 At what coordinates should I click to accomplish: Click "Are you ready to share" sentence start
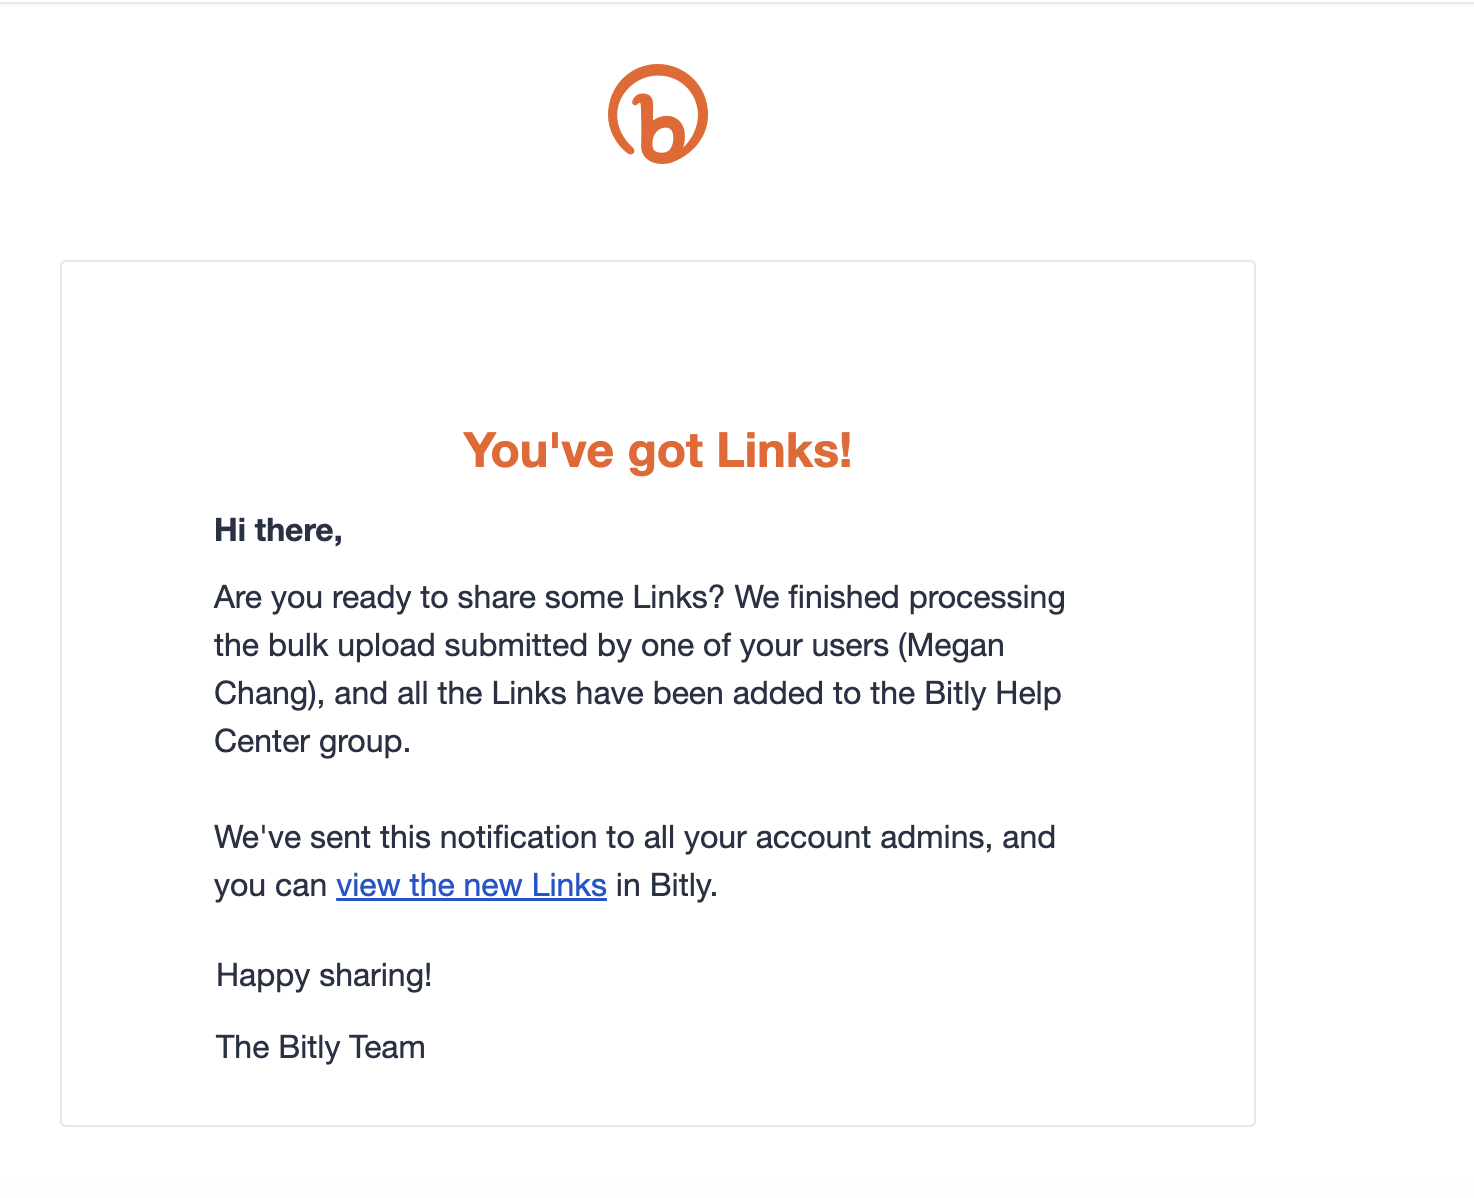click(368, 598)
